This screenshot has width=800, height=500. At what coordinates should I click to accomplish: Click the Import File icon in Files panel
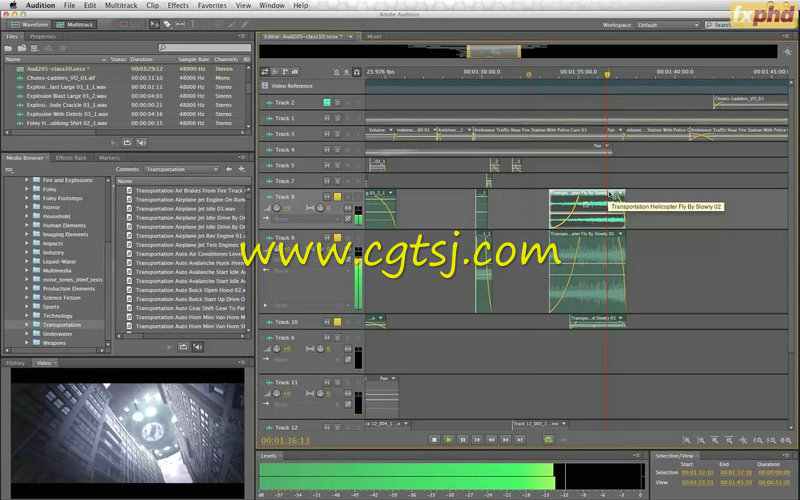(x=21, y=48)
